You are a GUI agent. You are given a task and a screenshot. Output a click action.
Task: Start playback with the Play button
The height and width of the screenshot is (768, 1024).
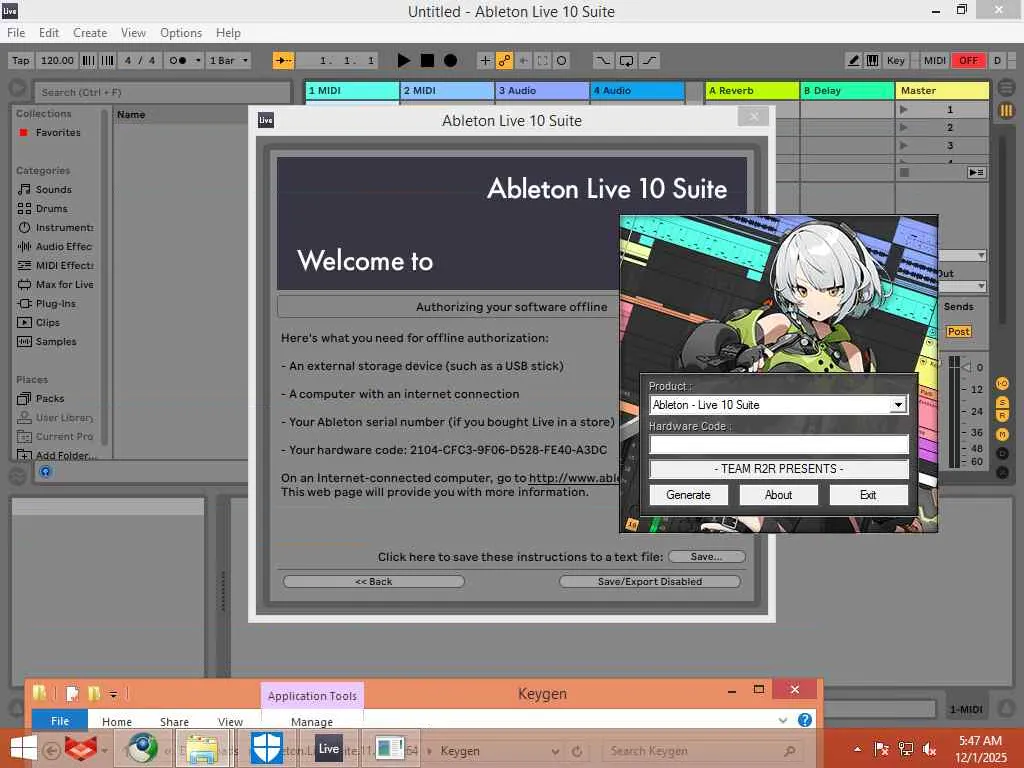click(404, 61)
